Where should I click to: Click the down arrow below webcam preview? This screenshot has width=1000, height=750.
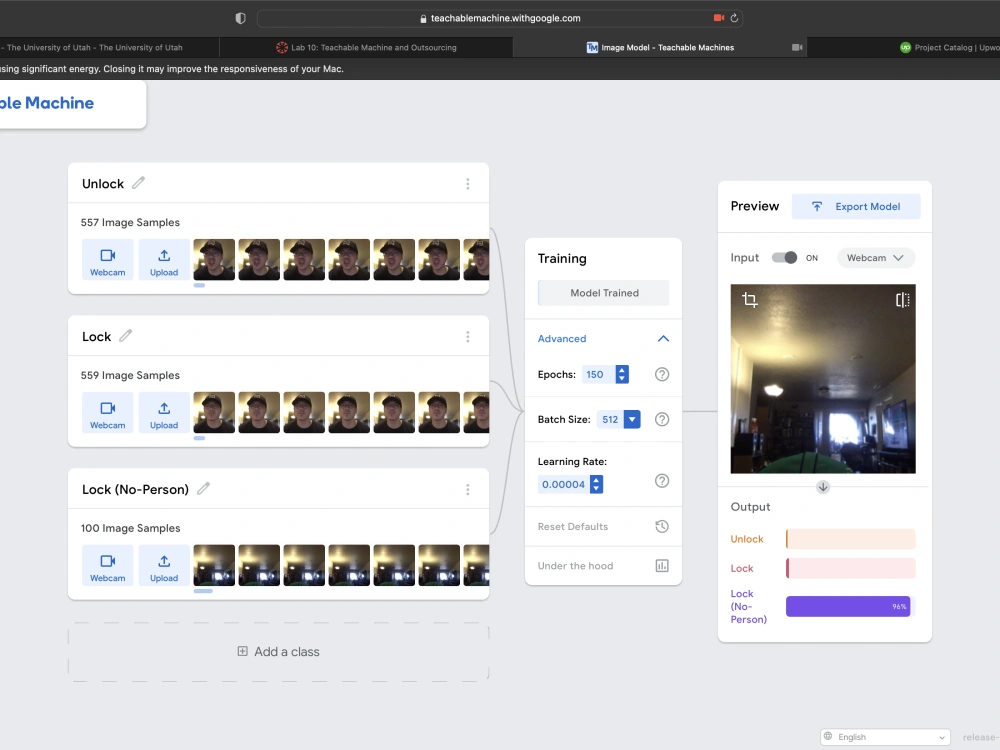coord(823,487)
